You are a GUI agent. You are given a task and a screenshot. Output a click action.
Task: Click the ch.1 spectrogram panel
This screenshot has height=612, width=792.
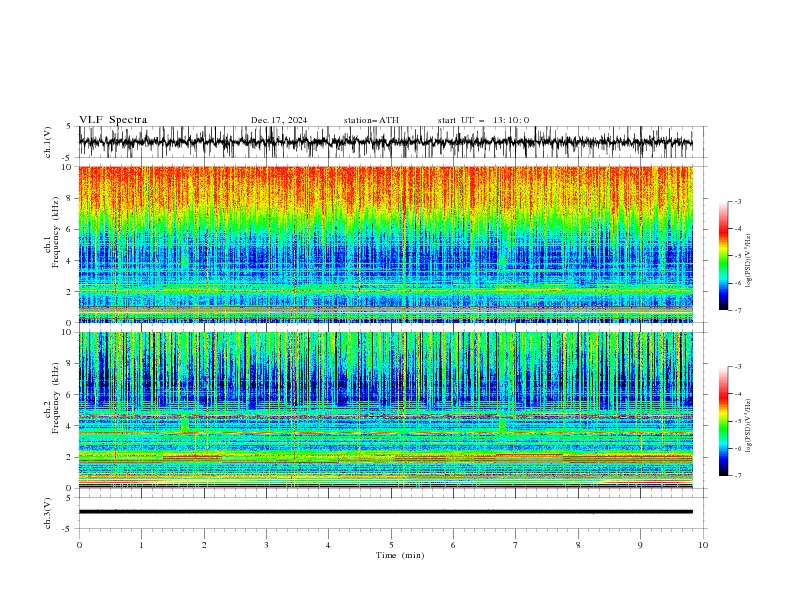(x=385, y=244)
